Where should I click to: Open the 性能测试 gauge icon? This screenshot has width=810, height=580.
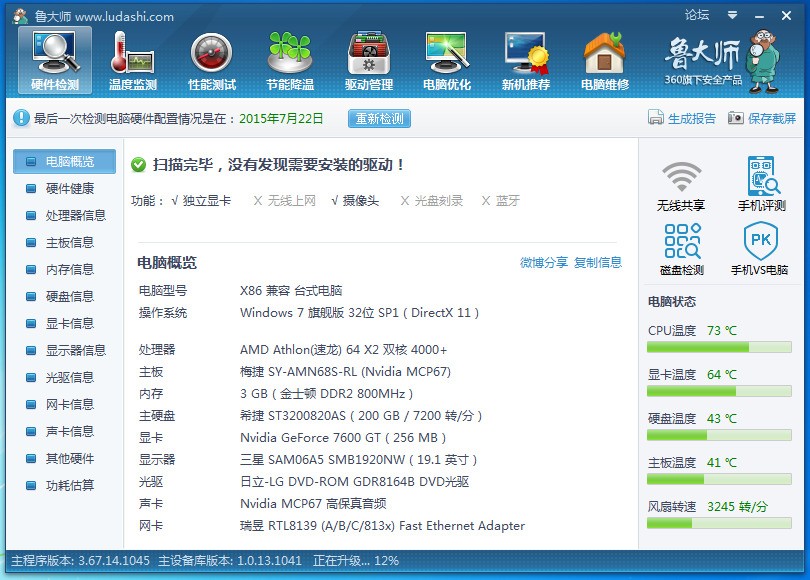(212, 60)
